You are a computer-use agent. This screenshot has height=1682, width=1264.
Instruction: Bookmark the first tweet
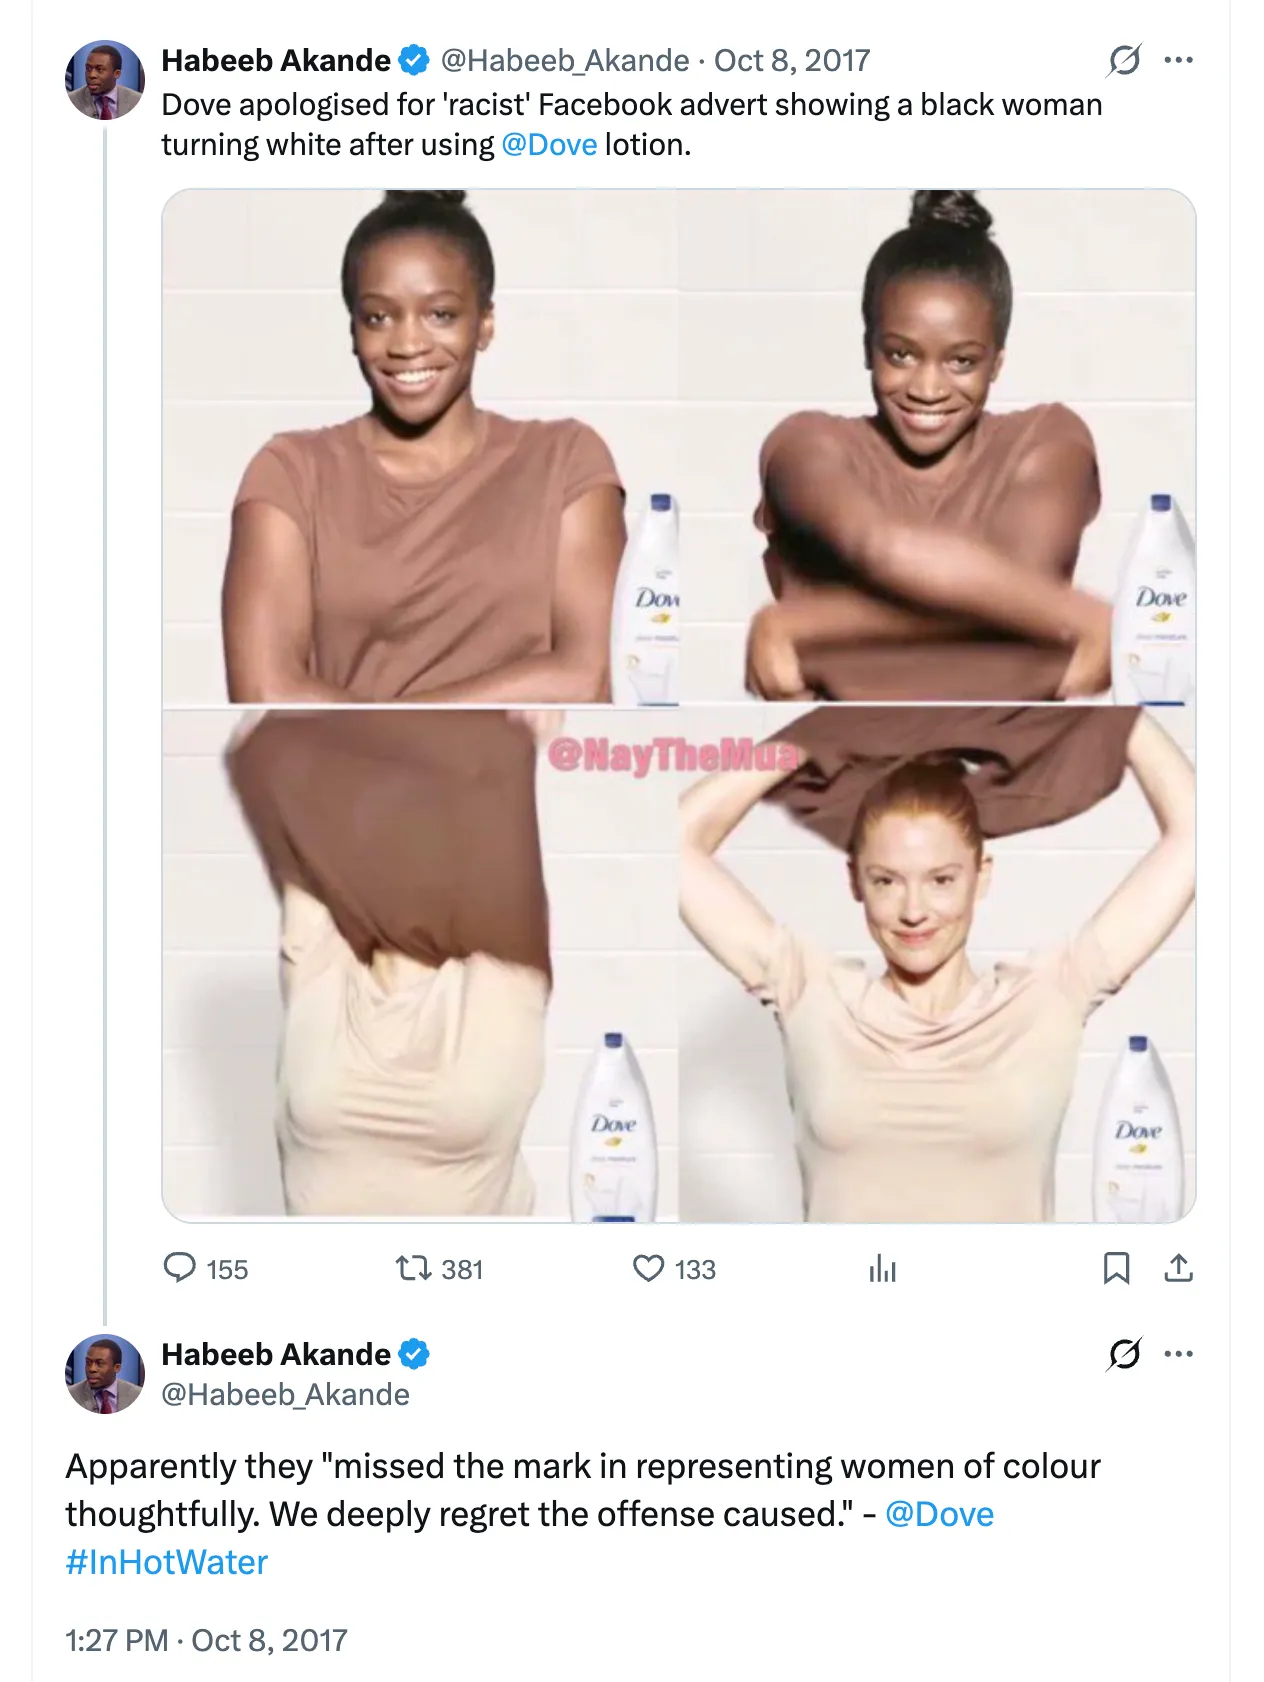pyautogui.click(x=1116, y=1268)
